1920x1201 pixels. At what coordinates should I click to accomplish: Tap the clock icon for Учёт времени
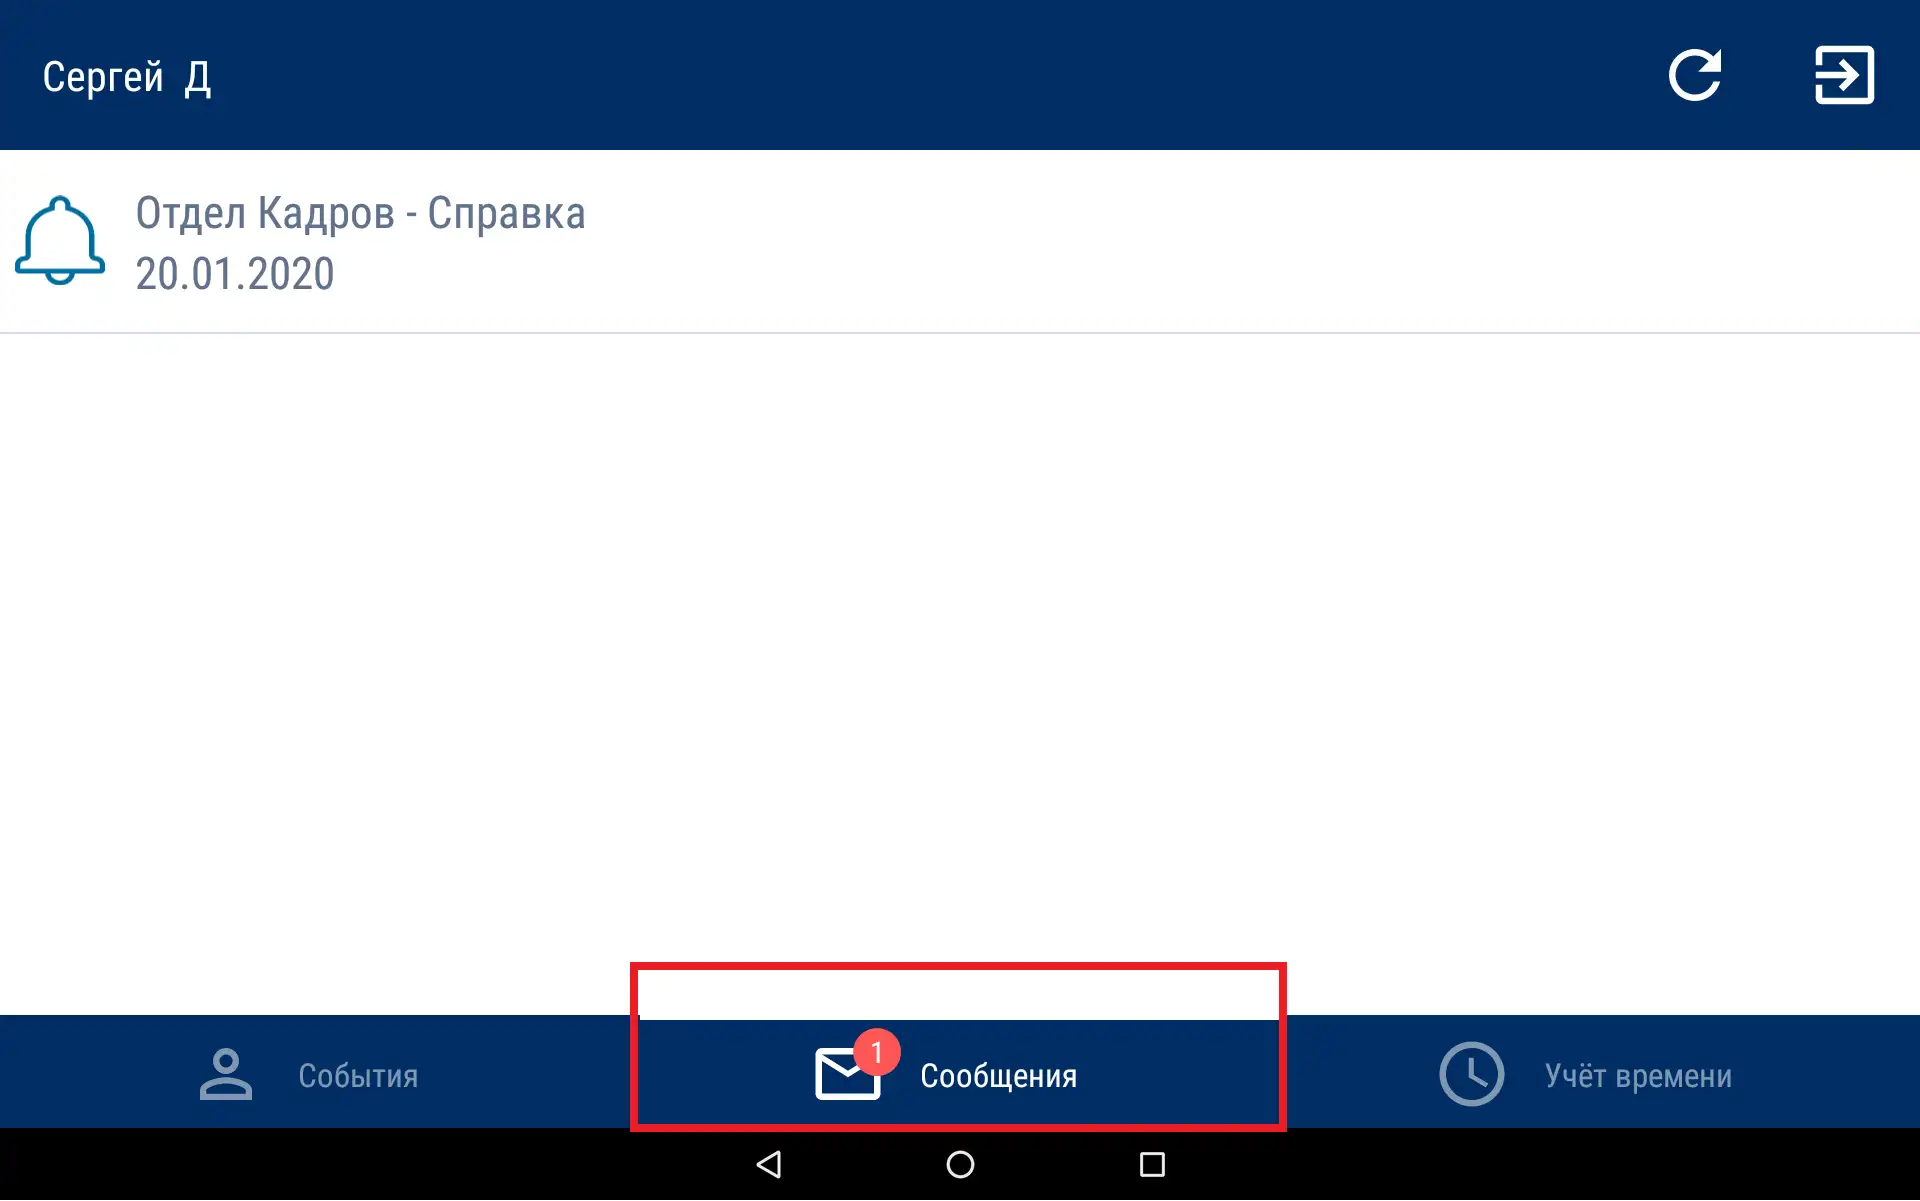1471,1074
